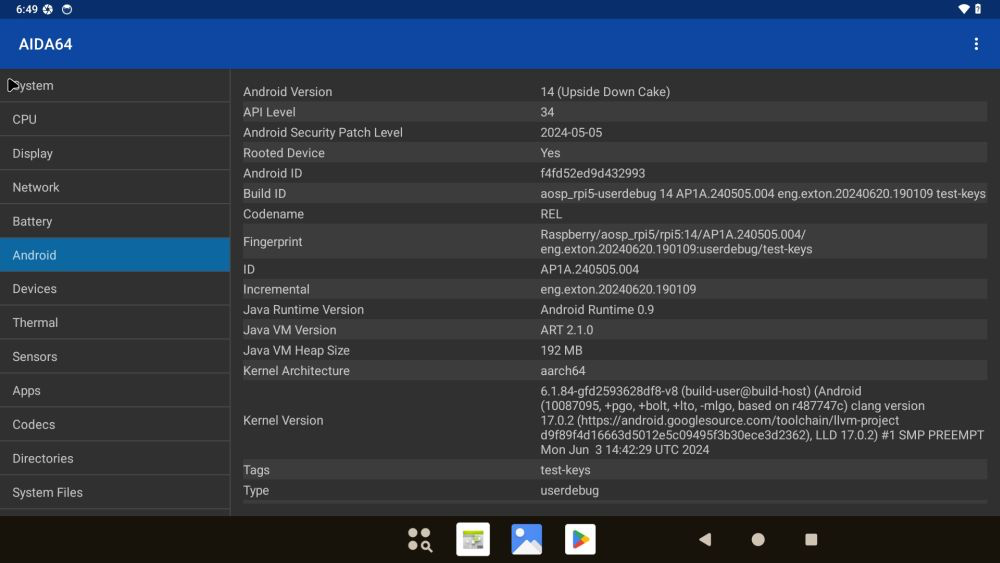Select the Codename label
The width and height of the screenshot is (1000, 563).
273,214
